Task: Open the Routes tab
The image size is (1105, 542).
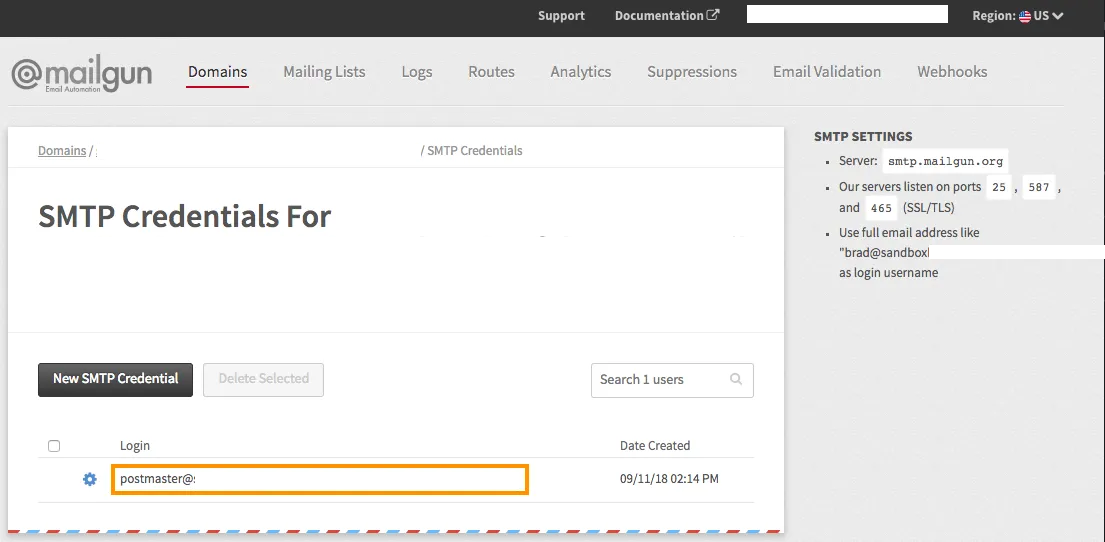Action: tap(491, 72)
